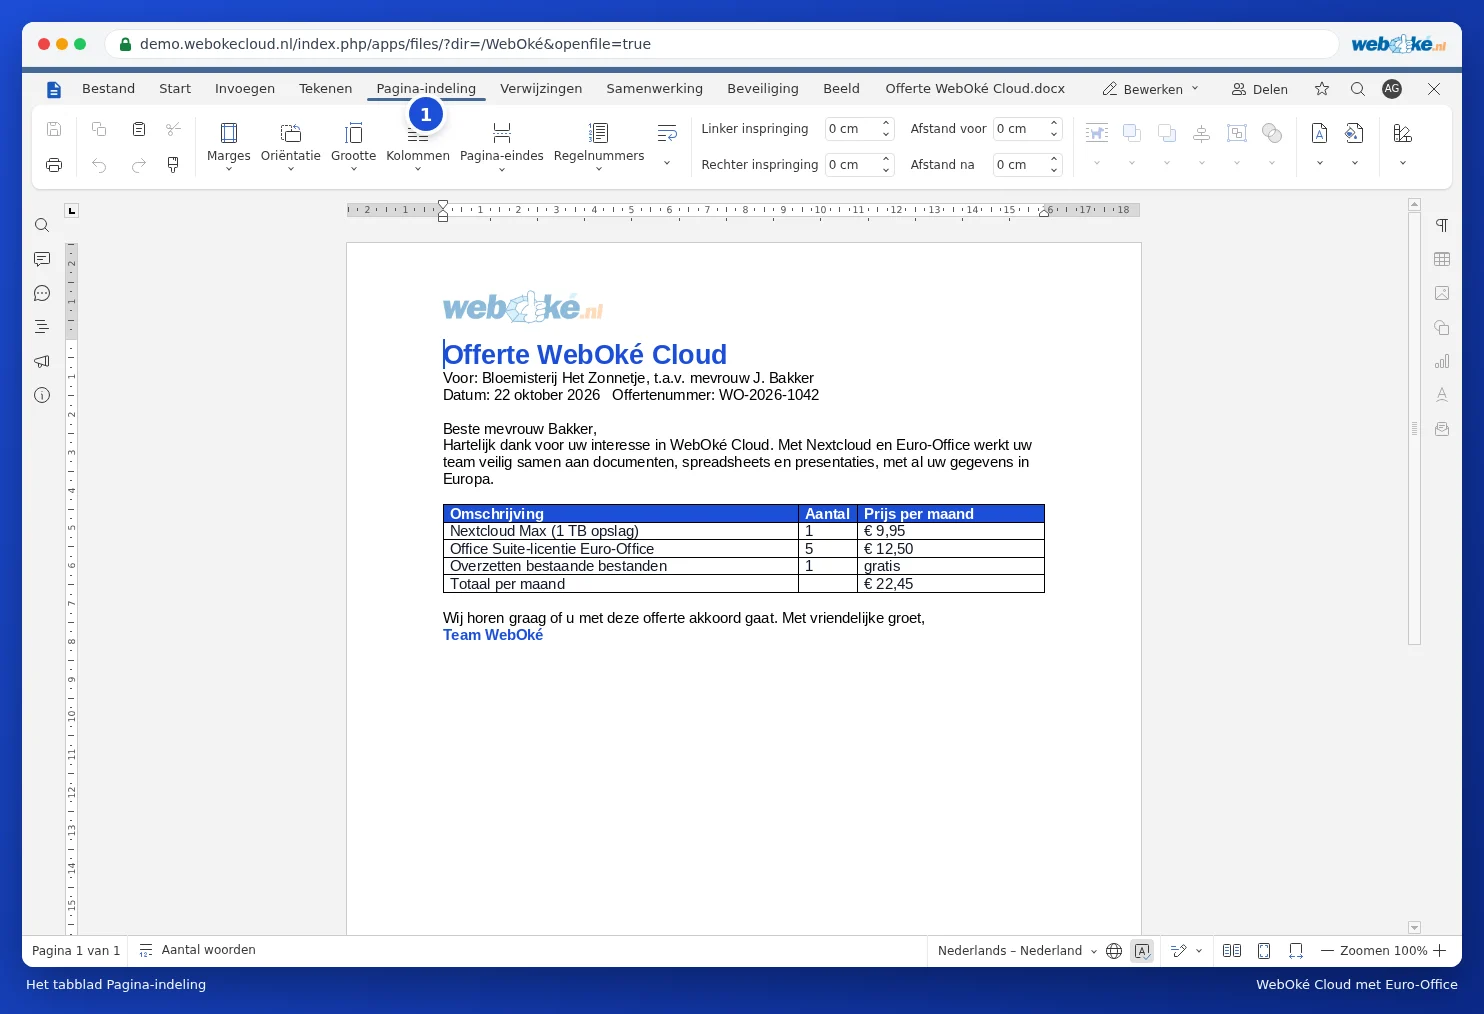The image size is (1484, 1014).
Task: Click the copy icon in the toolbar
Action: [x=99, y=129]
